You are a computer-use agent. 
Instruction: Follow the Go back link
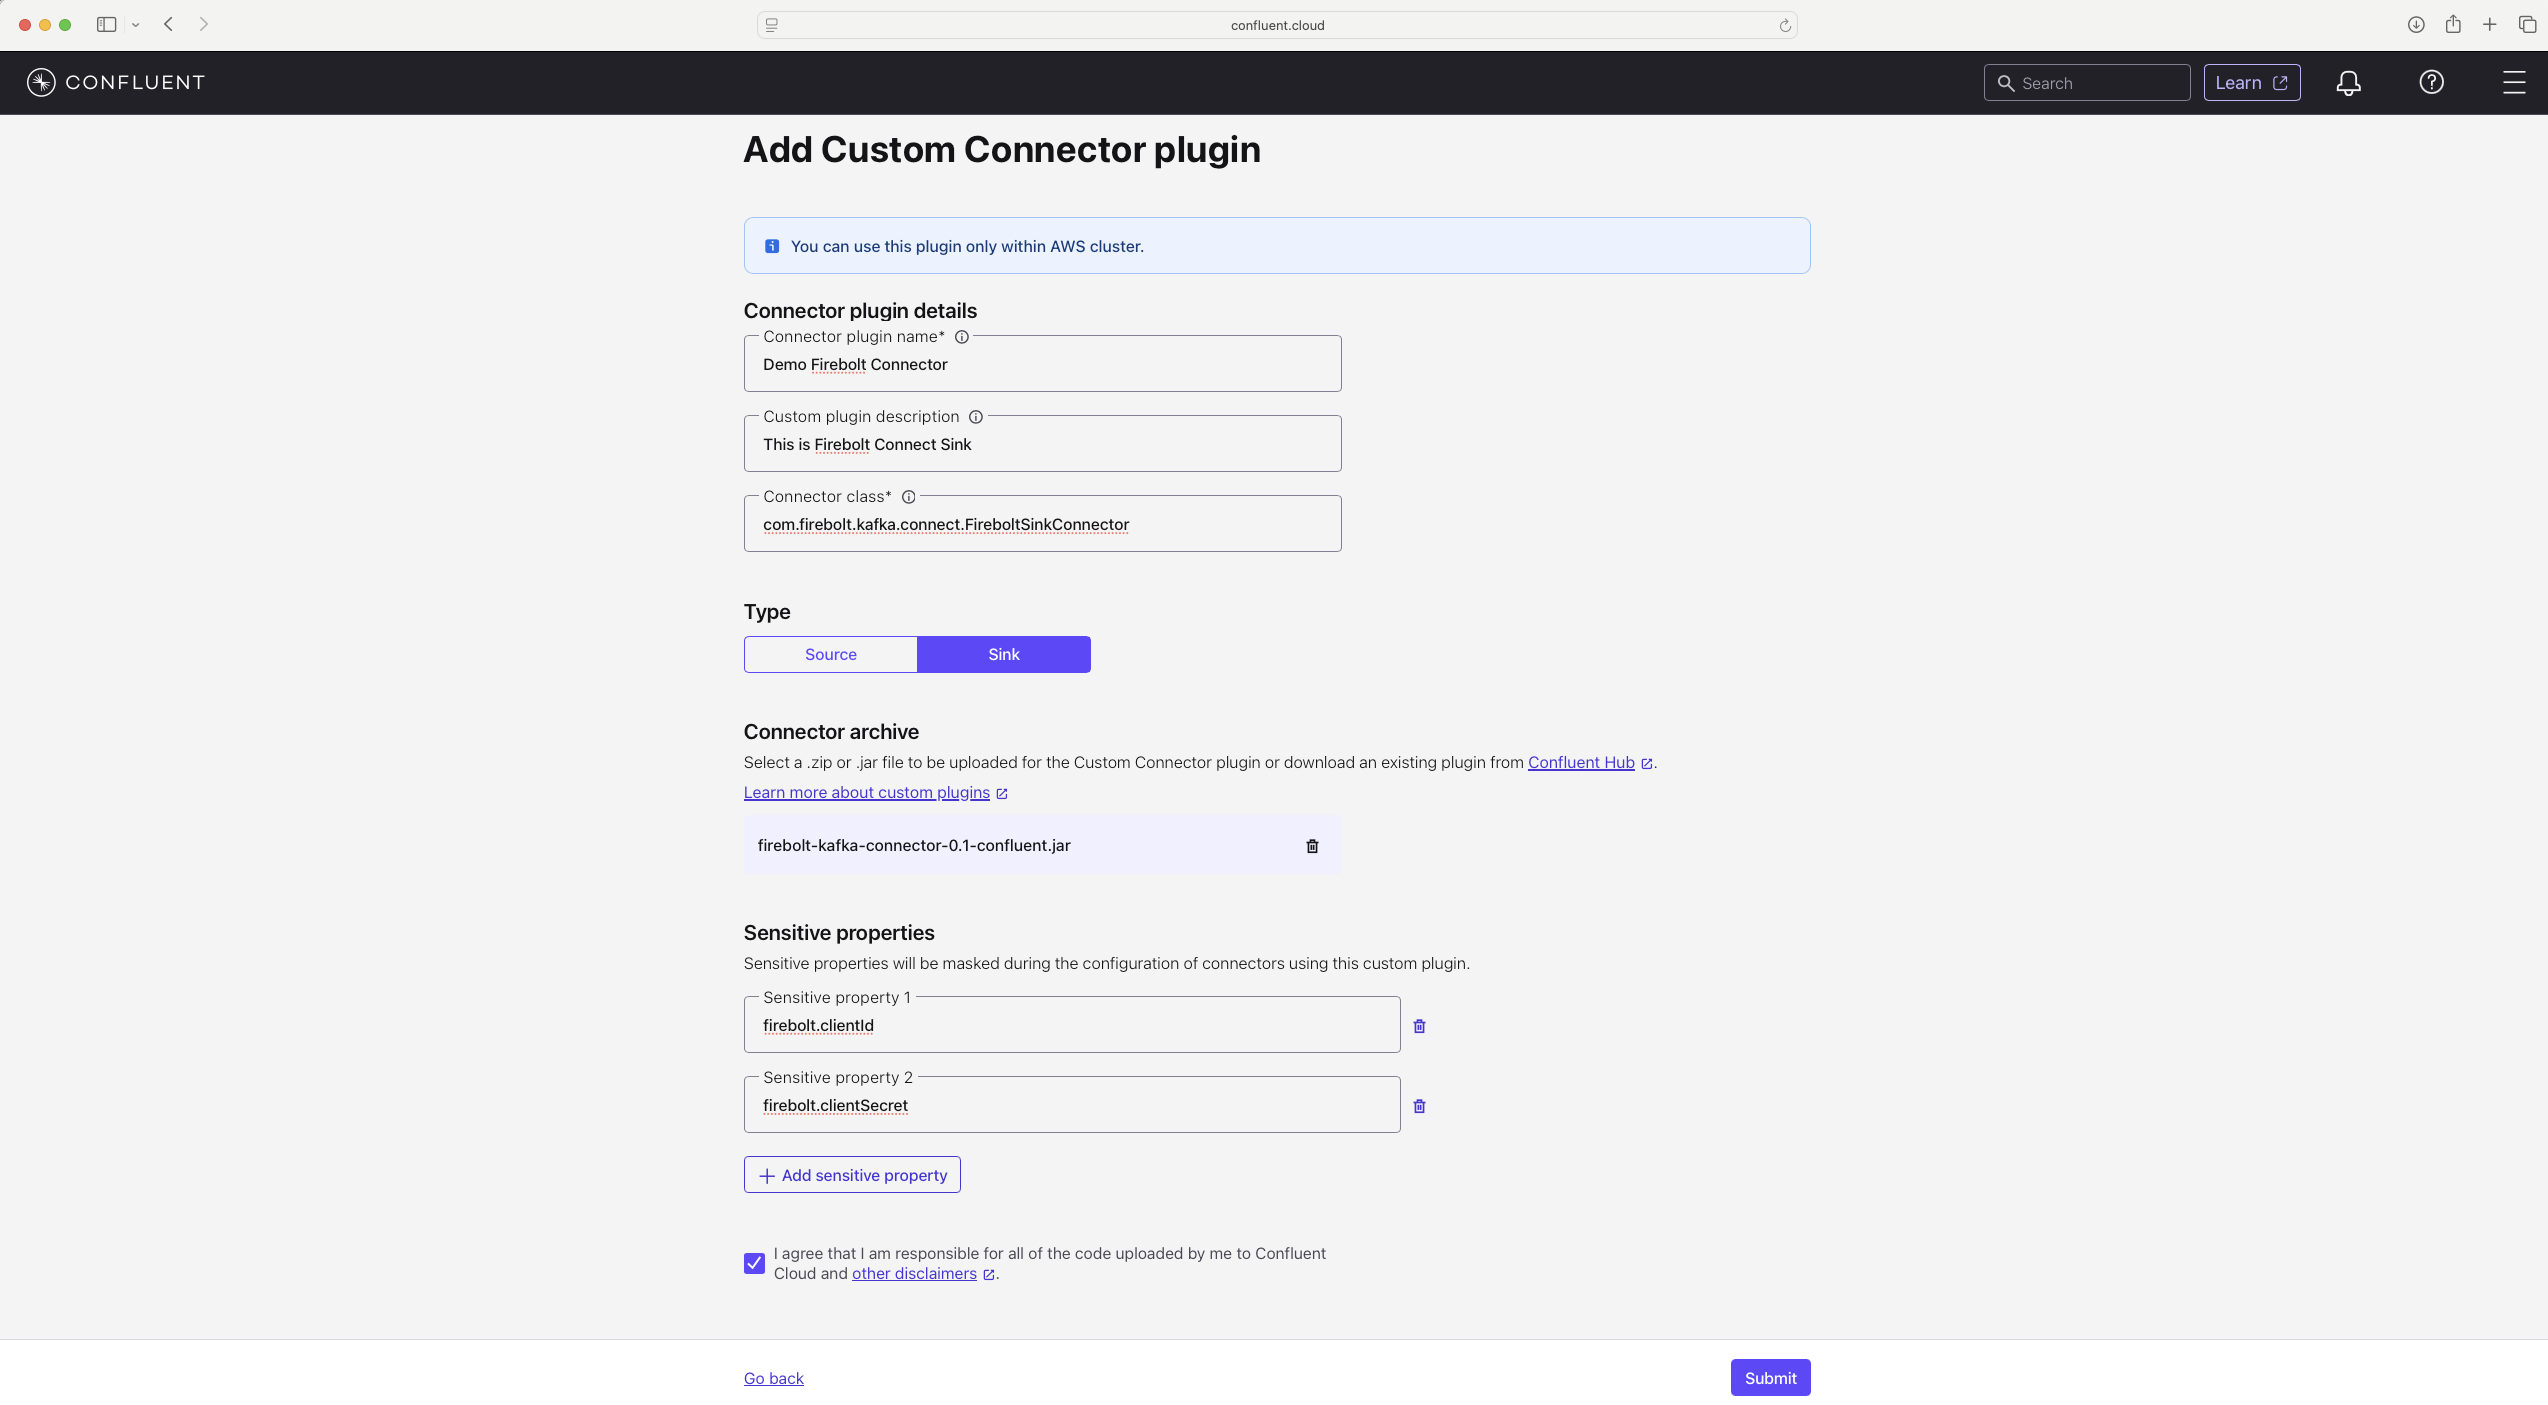(x=773, y=1378)
